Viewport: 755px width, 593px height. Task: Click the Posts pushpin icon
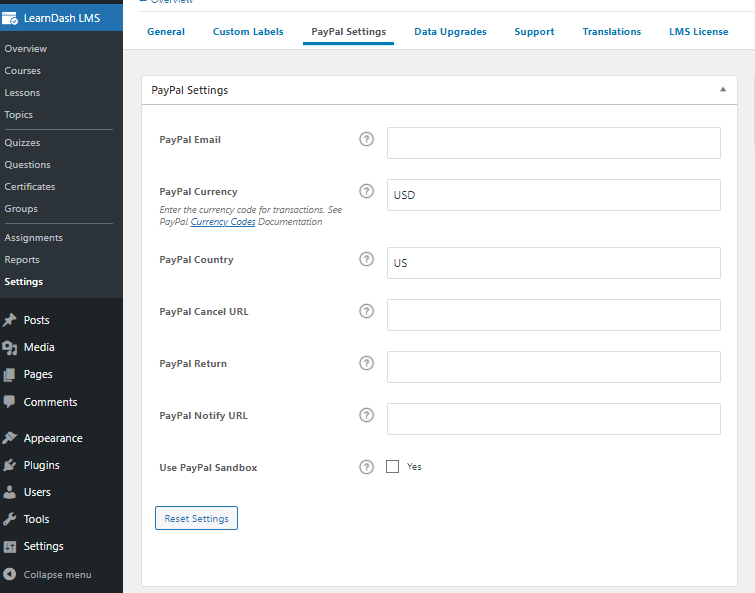point(10,320)
